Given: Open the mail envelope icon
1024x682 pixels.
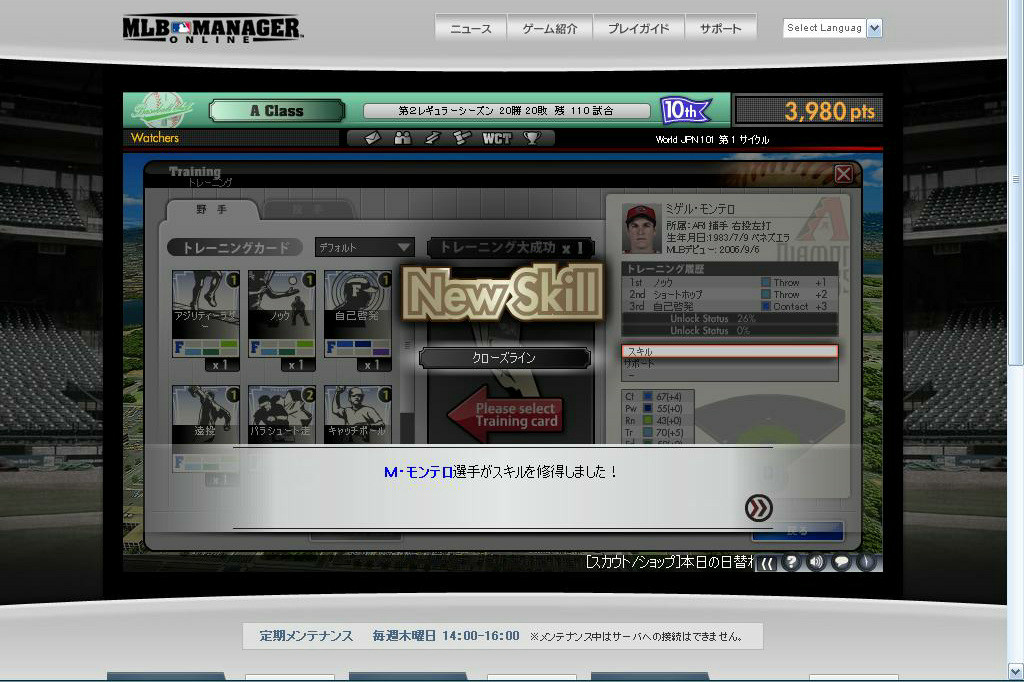Looking at the screenshot, I should coord(373,138).
